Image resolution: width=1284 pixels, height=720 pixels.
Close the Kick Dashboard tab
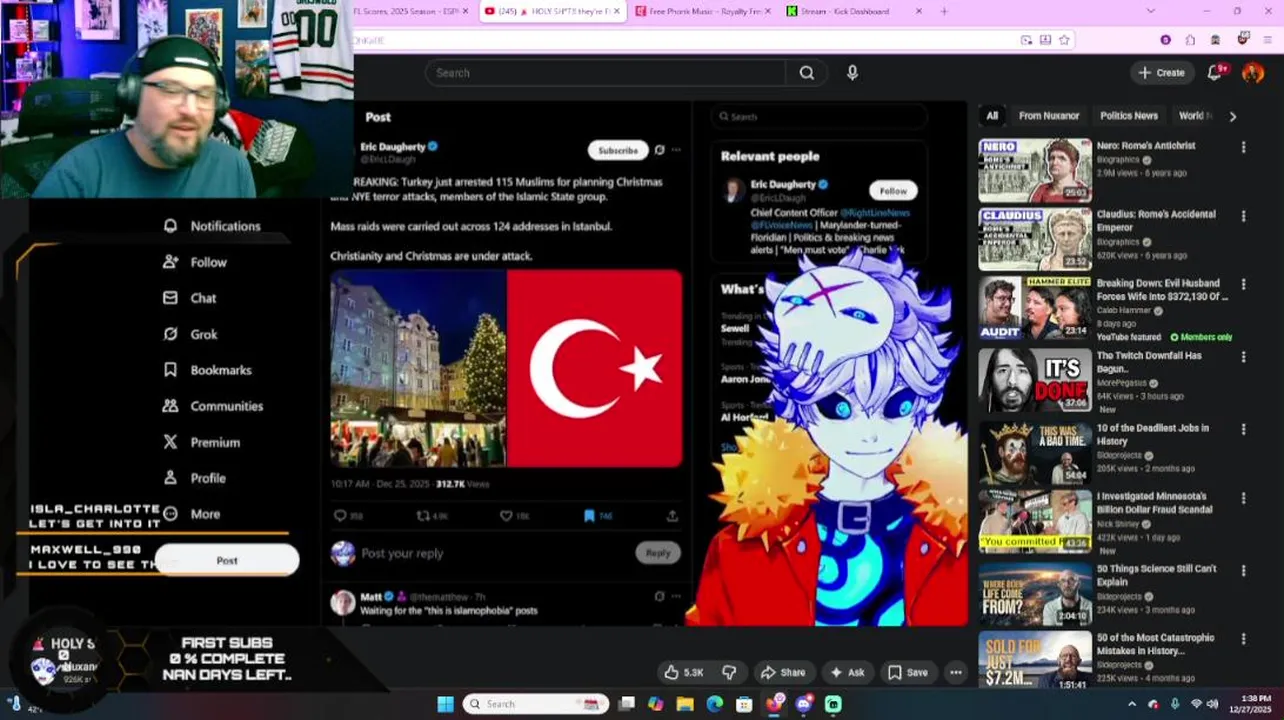pos(919,11)
